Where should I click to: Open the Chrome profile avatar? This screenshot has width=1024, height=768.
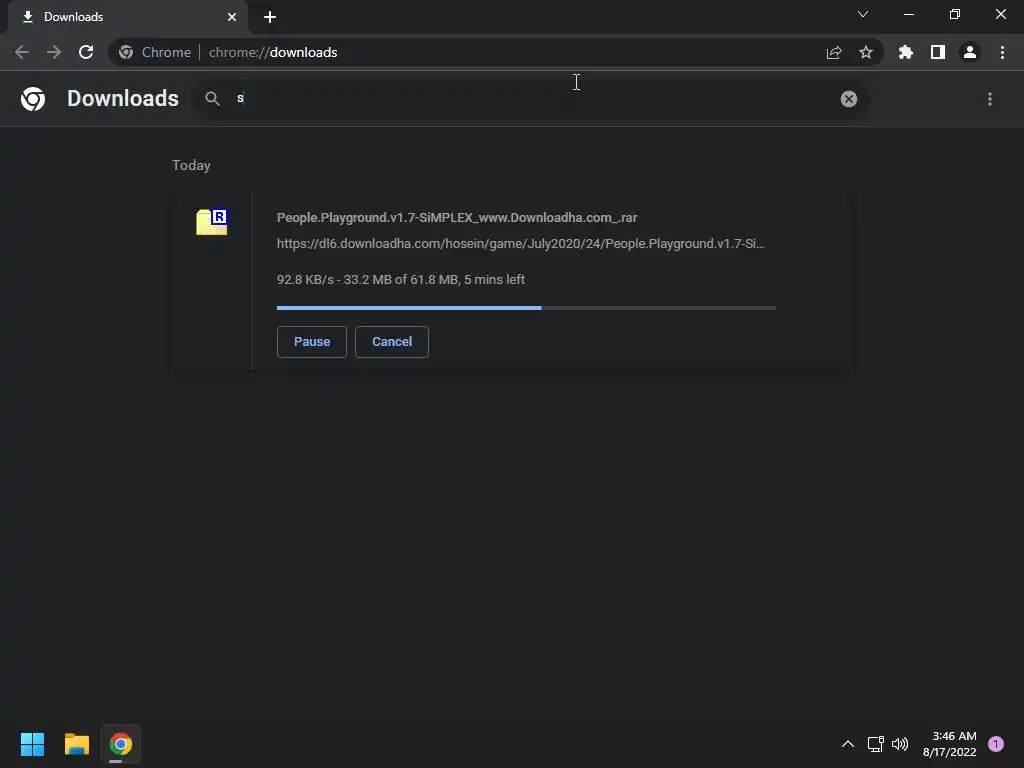970,52
